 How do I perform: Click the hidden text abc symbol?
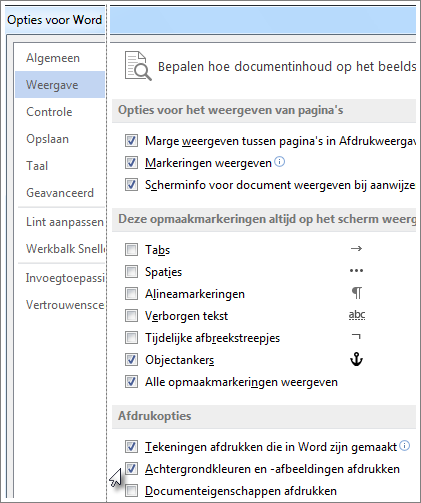pos(357,315)
